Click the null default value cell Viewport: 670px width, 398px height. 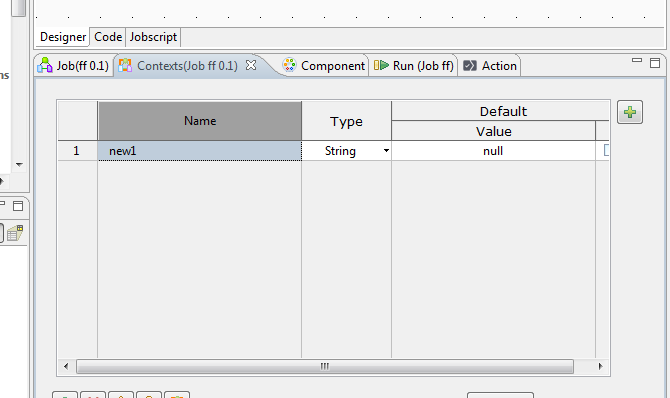493,151
